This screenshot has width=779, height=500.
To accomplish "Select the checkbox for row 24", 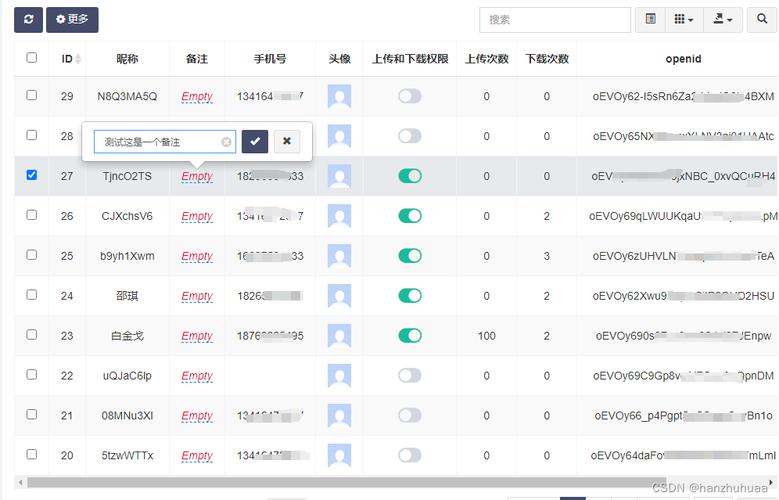I will point(31,295).
